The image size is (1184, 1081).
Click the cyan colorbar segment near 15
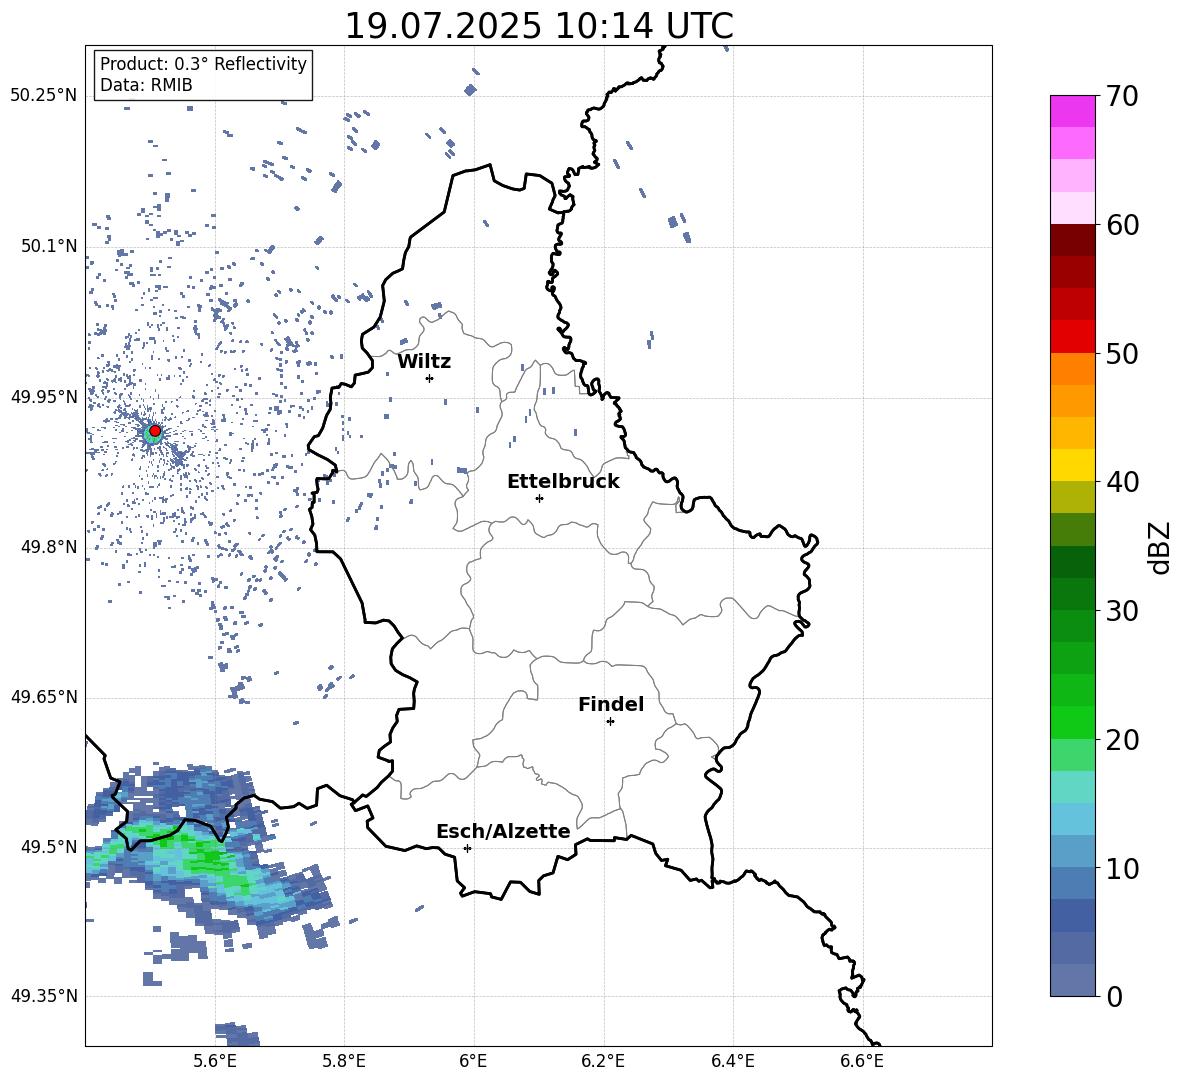(1072, 818)
